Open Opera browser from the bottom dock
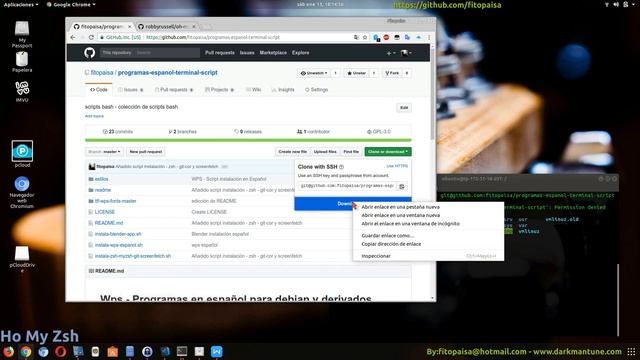Viewport: 640px width, 360px height. [x=60, y=351]
